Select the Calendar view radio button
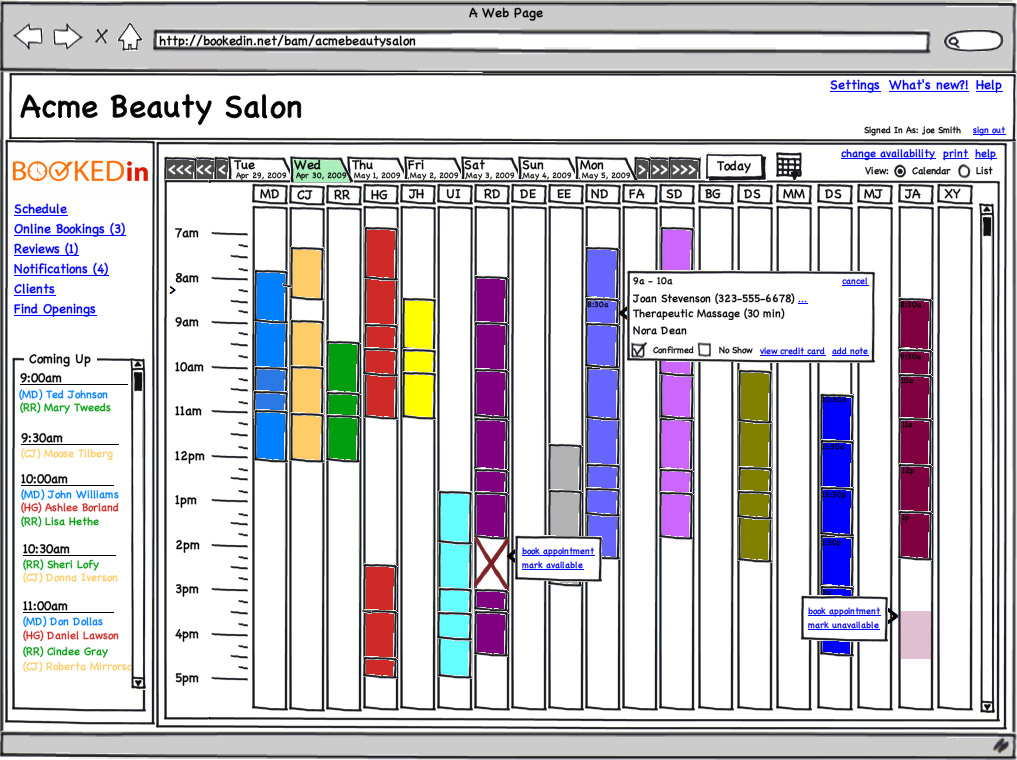The width and height of the screenshot is (1017, 760). [900, 171]
